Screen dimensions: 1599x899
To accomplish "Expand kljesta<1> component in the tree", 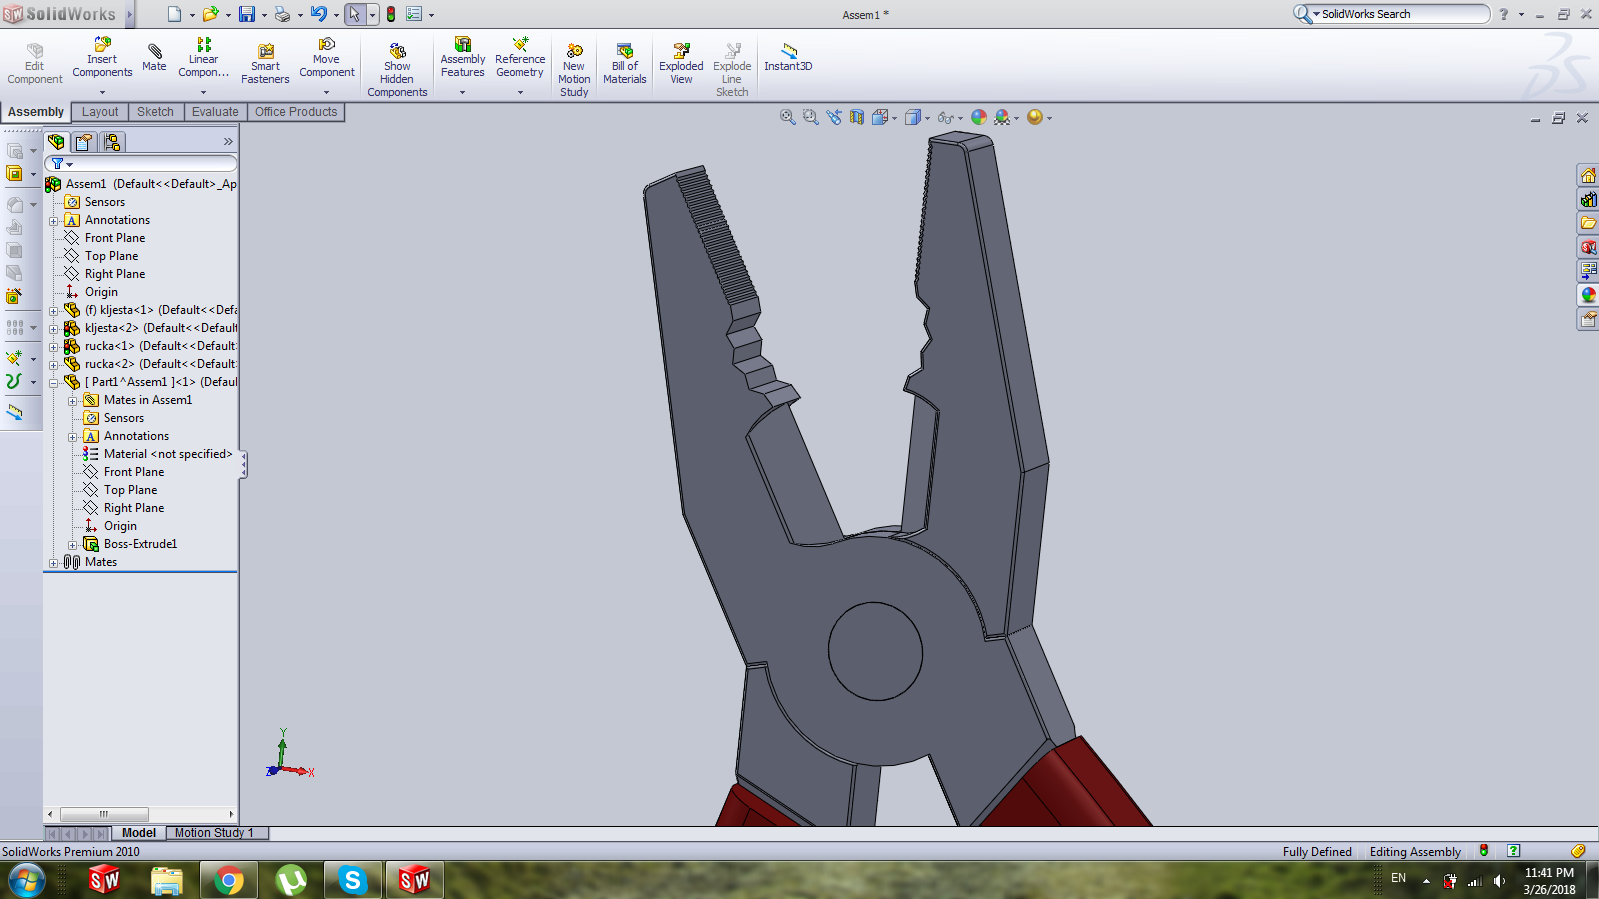I will 54,310.
